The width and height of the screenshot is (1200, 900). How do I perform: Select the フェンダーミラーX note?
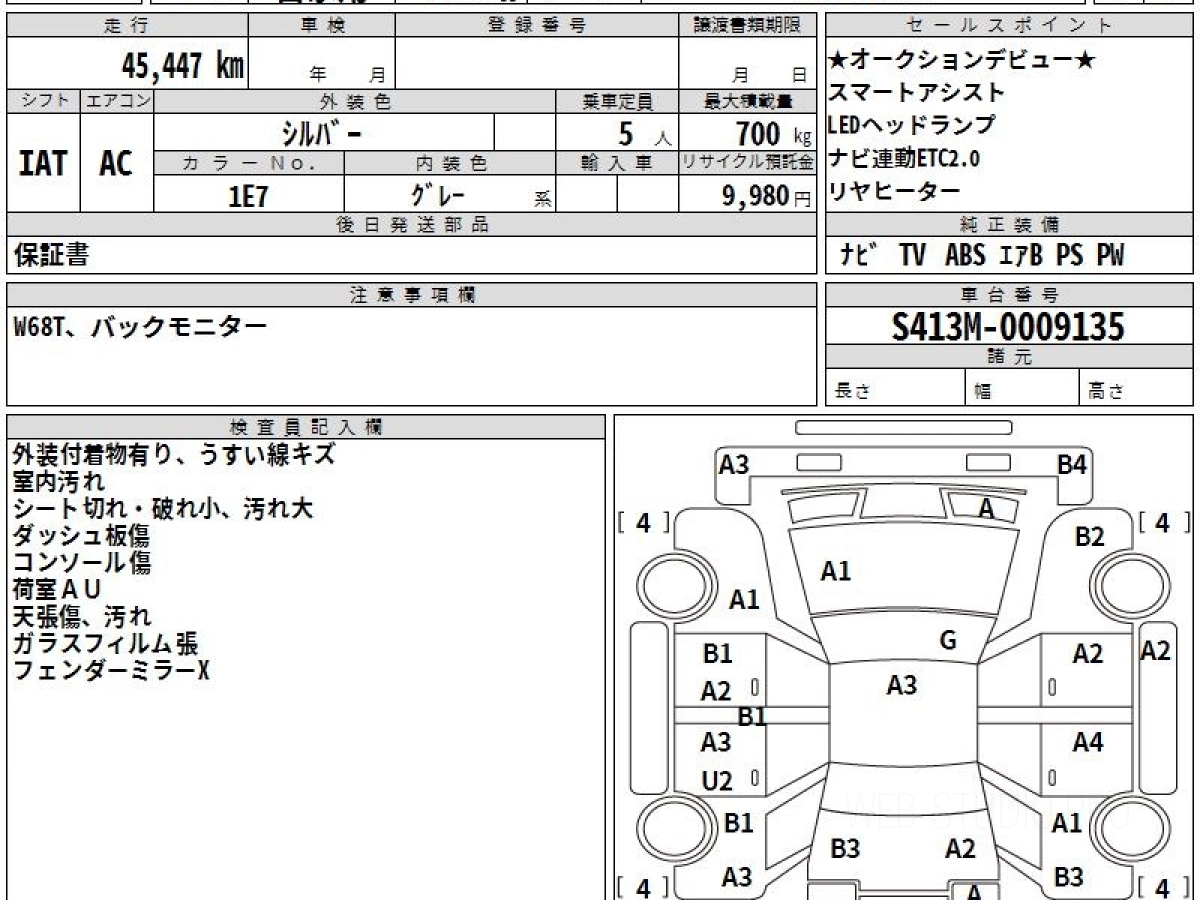(111, 670)
